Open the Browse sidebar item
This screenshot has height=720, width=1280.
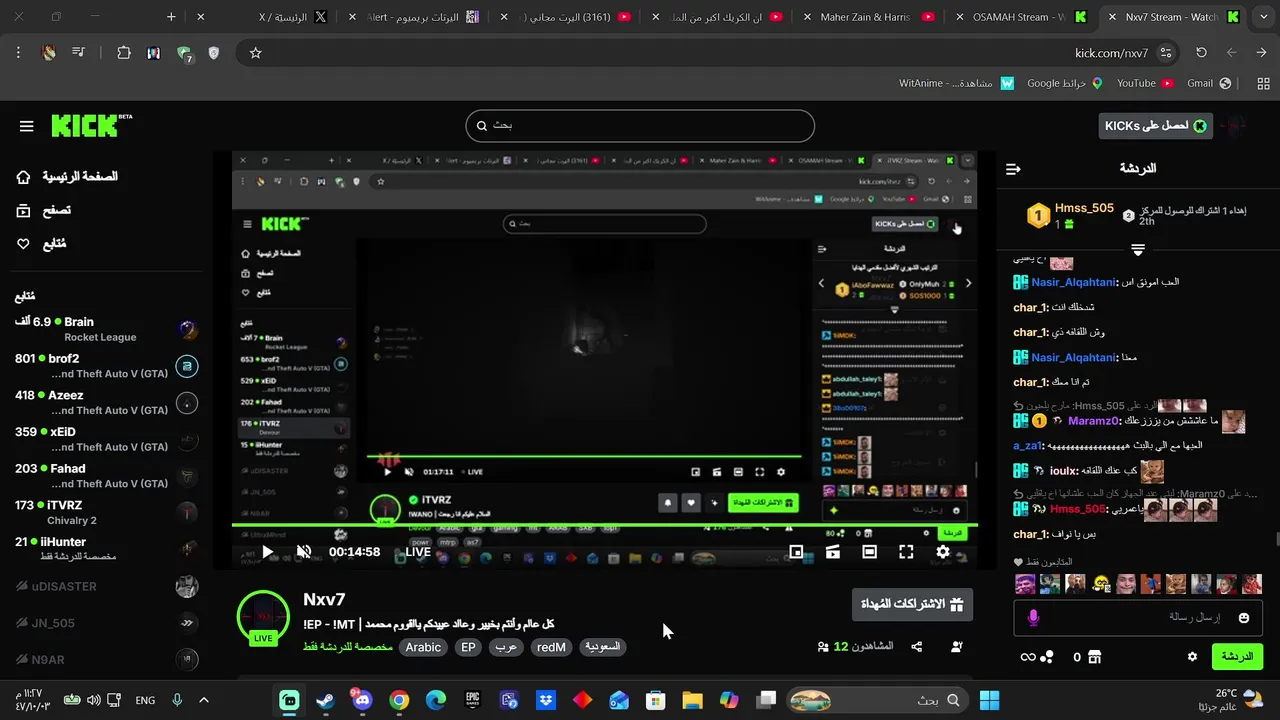click(x=44, y=210)
